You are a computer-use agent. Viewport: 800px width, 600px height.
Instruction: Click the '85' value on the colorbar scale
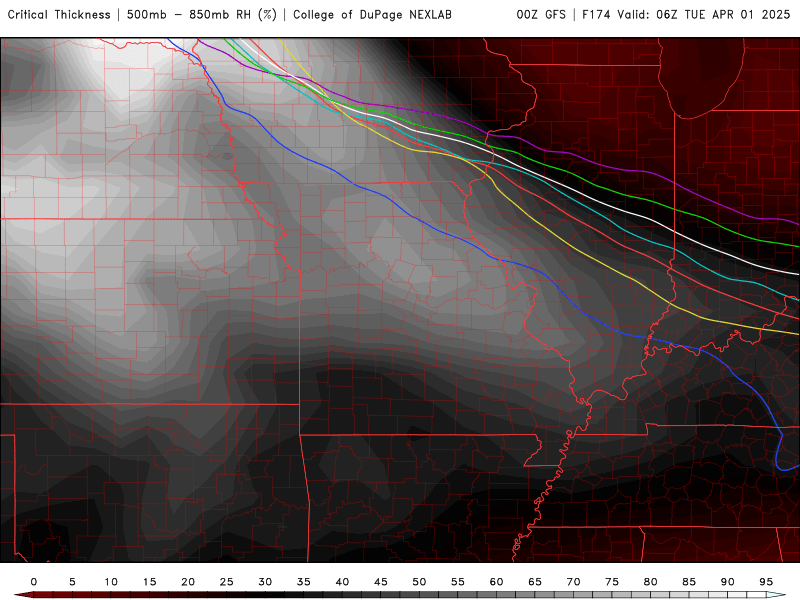pos(689,582)
